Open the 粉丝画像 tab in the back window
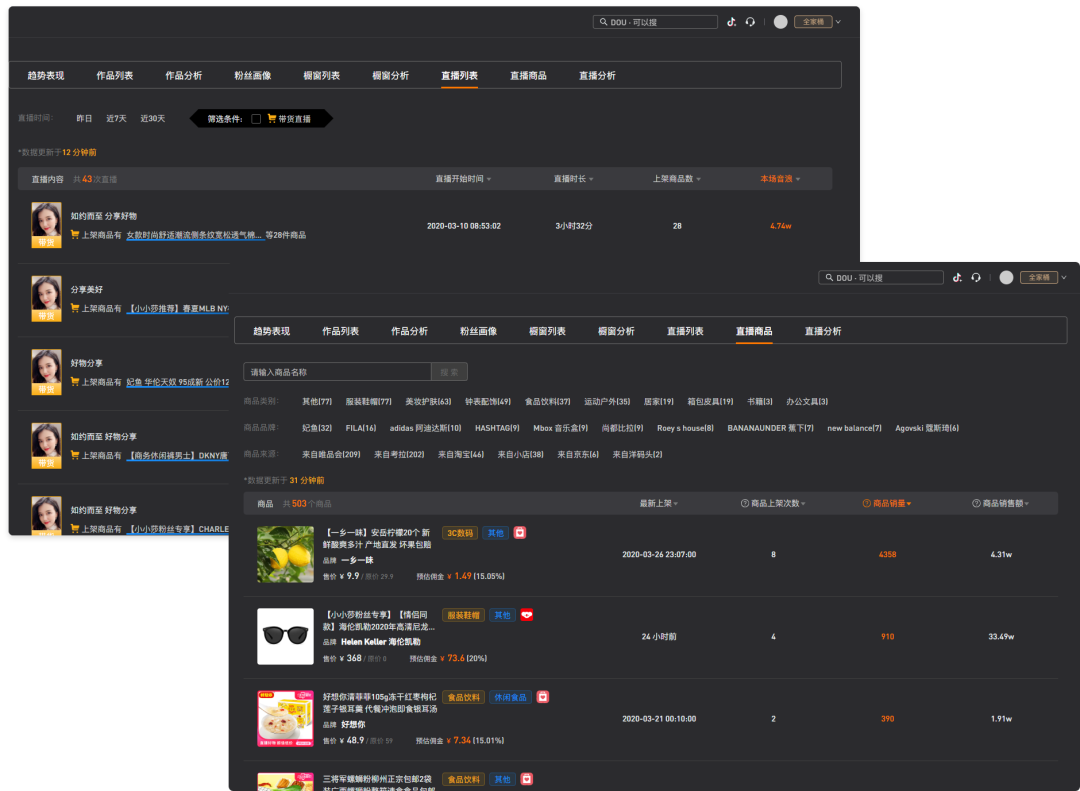The image size is (1080, 791). click(x=253, y=76)
